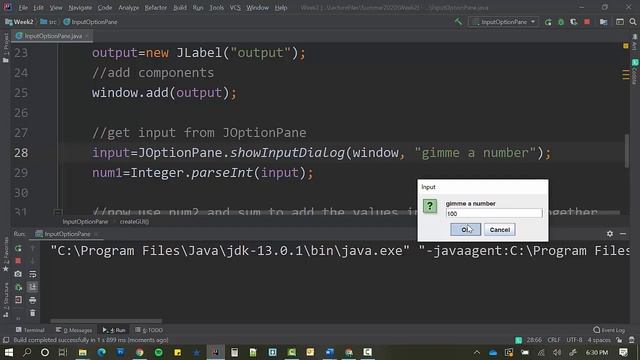The image size is (640, 360).
Task: Open the Build menu
Action: 180,7
